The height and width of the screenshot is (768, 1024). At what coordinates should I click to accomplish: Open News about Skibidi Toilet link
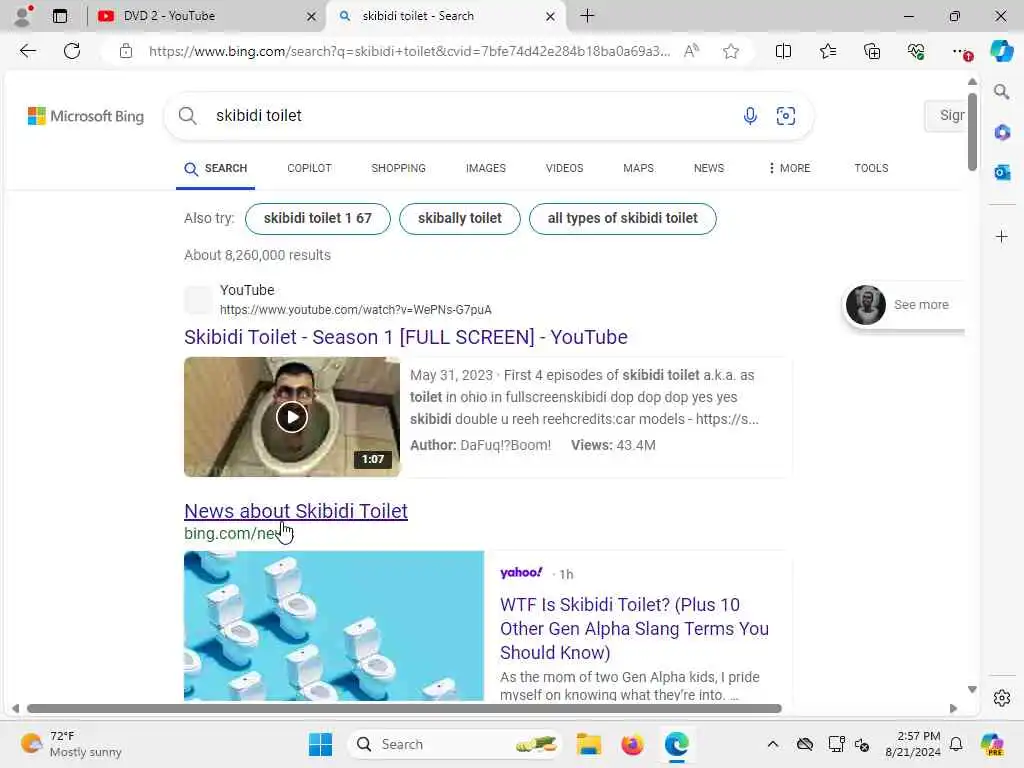pos(296,511)
